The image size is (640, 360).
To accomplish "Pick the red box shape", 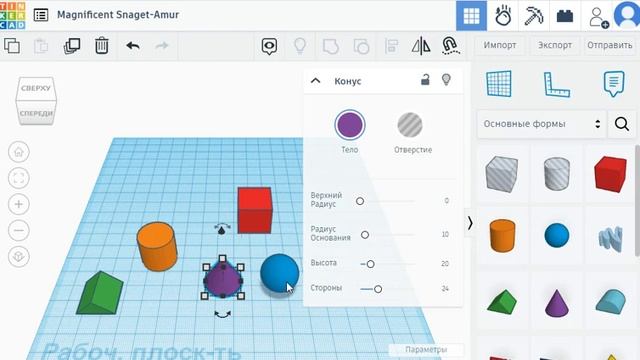I will click(x=611, y=174).
